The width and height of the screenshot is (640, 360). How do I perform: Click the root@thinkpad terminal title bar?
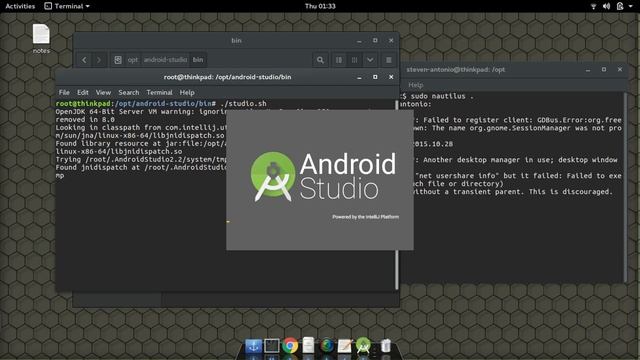pyautogui.click(x=227, y=77)
